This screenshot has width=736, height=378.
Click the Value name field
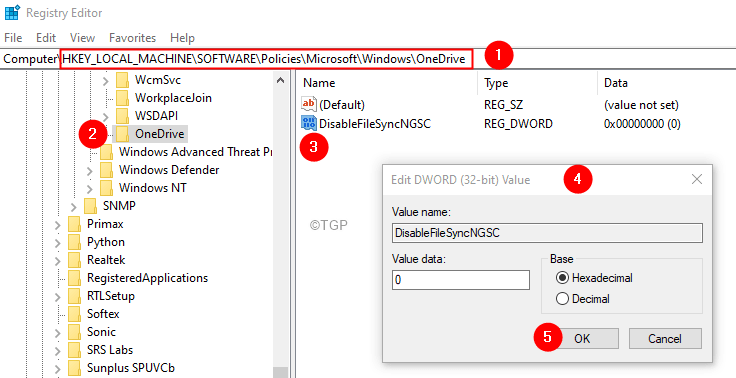point(547,233)
